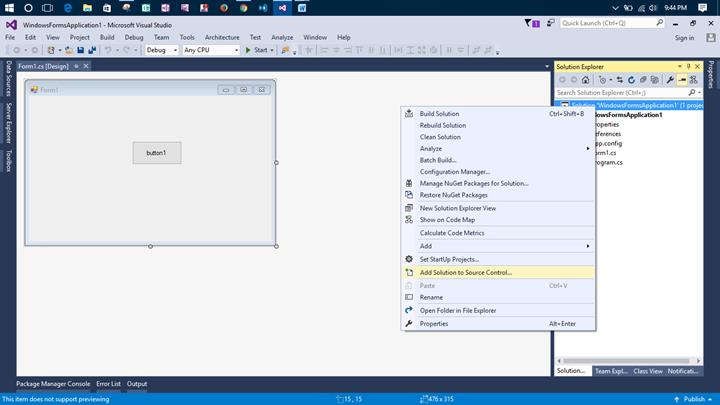720x405 pixels.
Task: Open the Architecture menu
Action: pyautogui.click(x=222, y=37)
